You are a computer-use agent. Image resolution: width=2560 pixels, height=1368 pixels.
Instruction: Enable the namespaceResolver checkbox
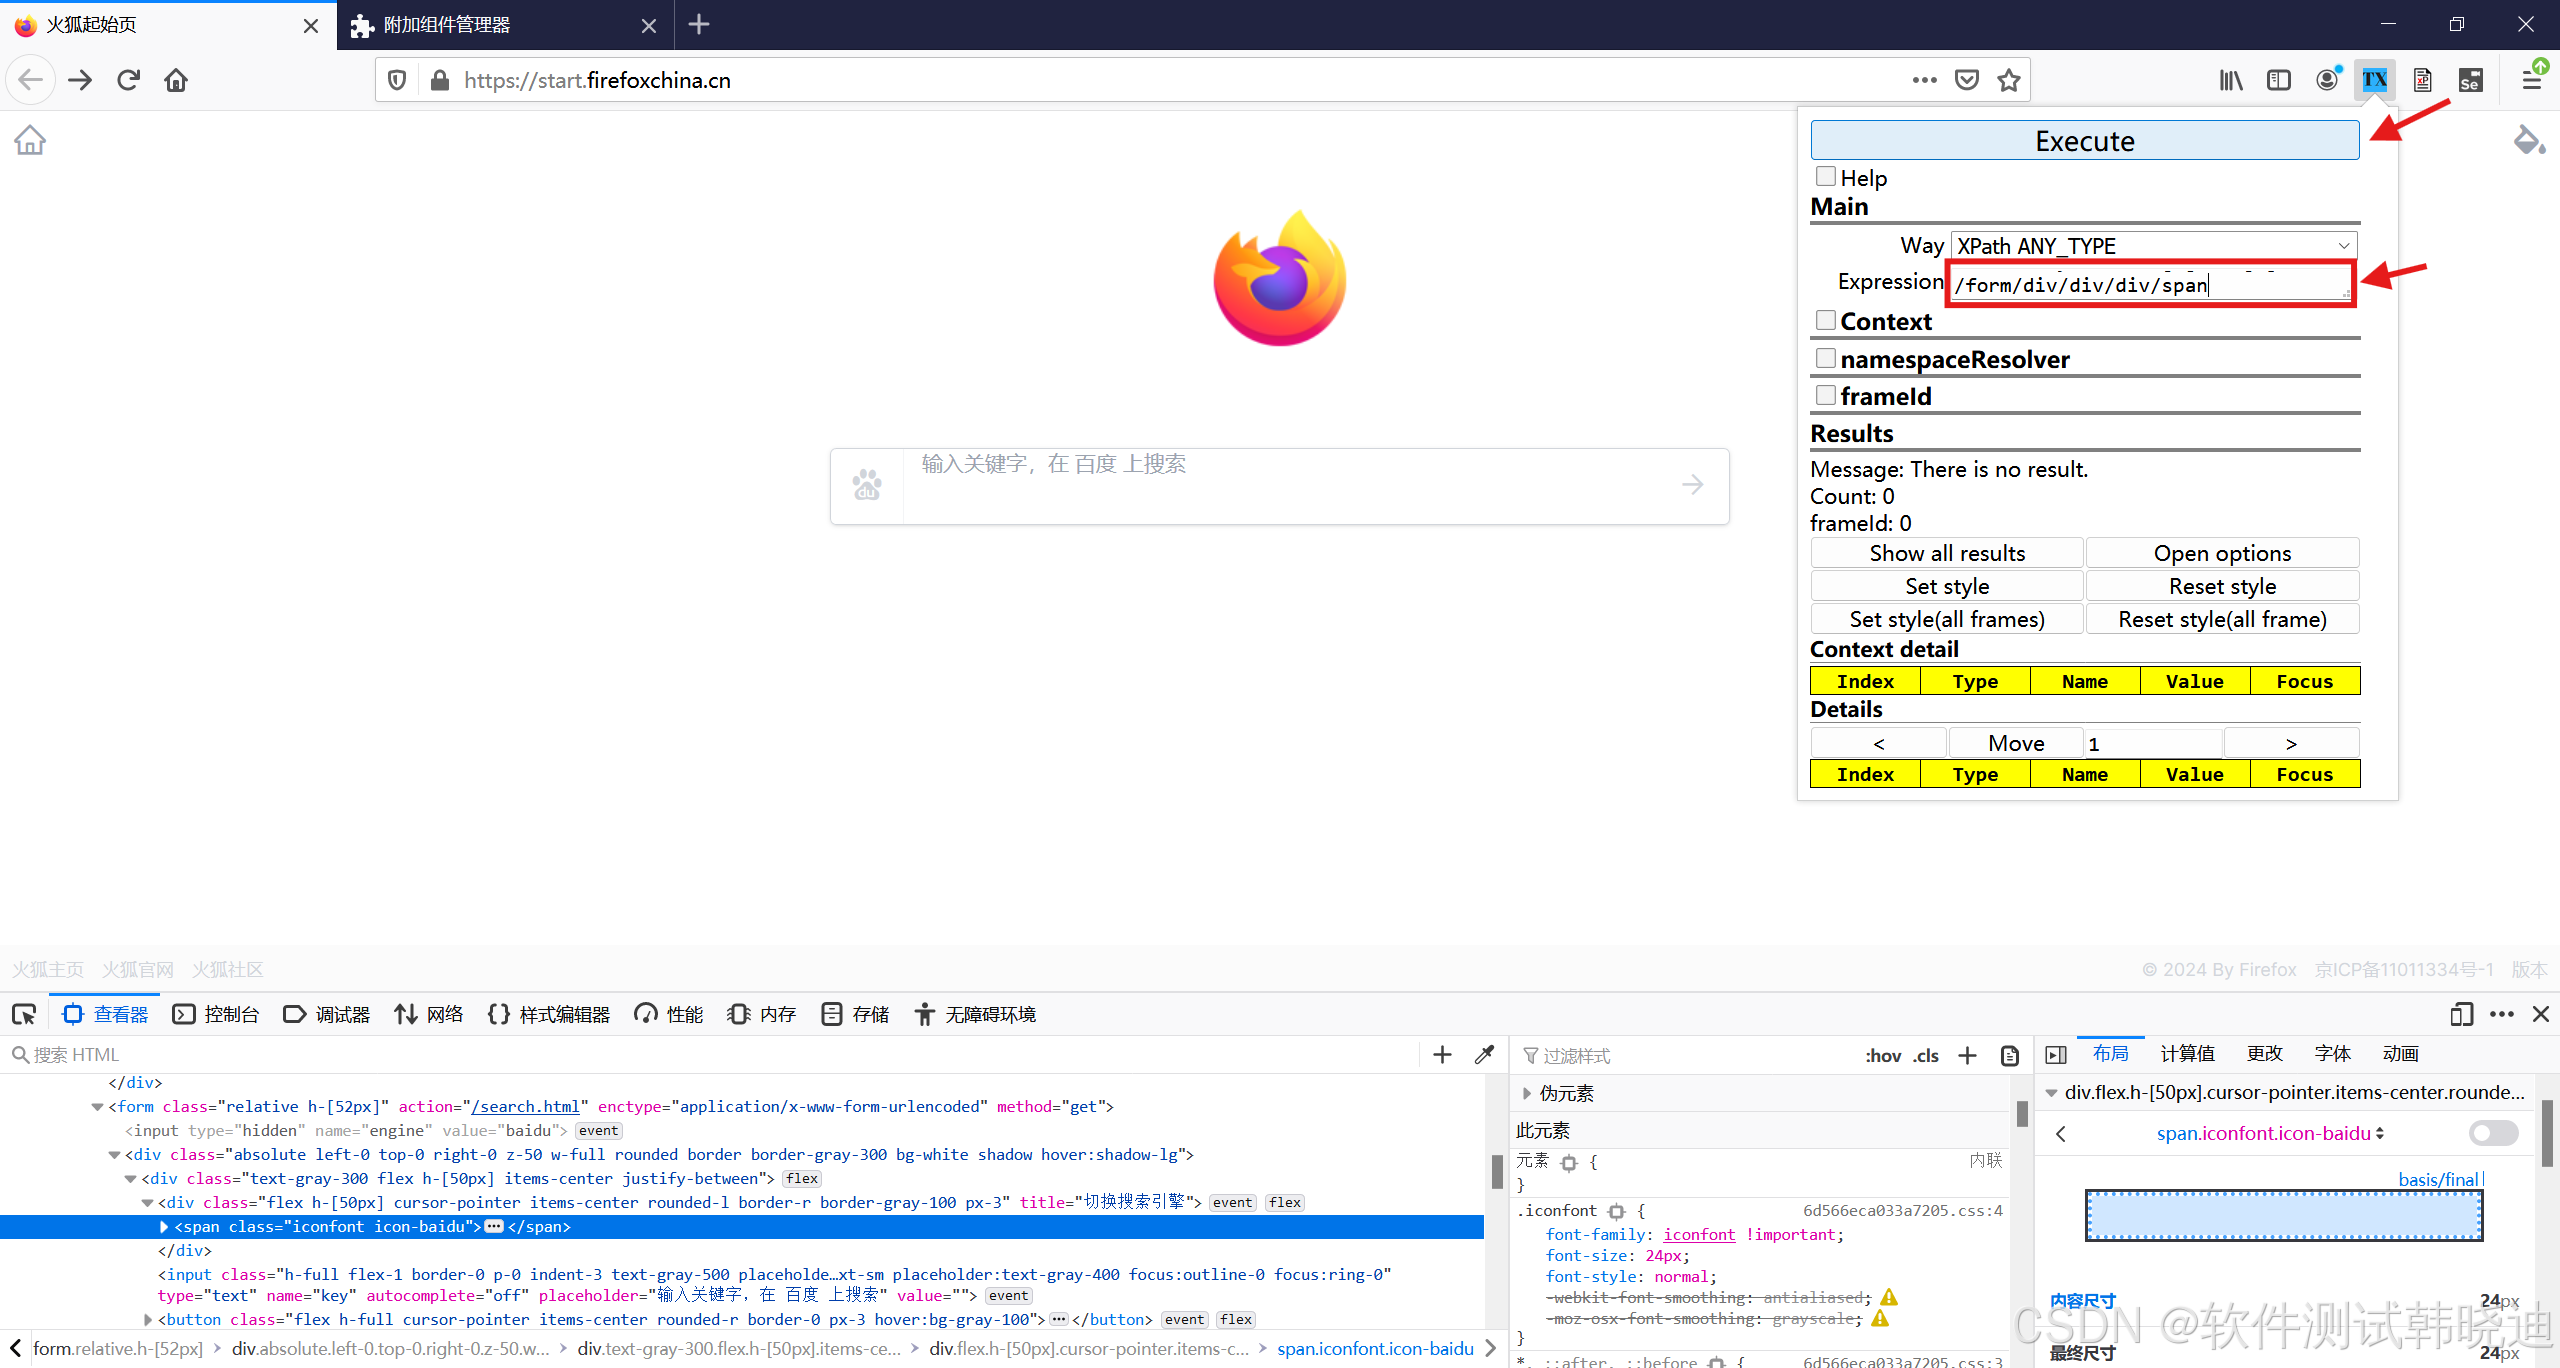tap(1826, 358)
